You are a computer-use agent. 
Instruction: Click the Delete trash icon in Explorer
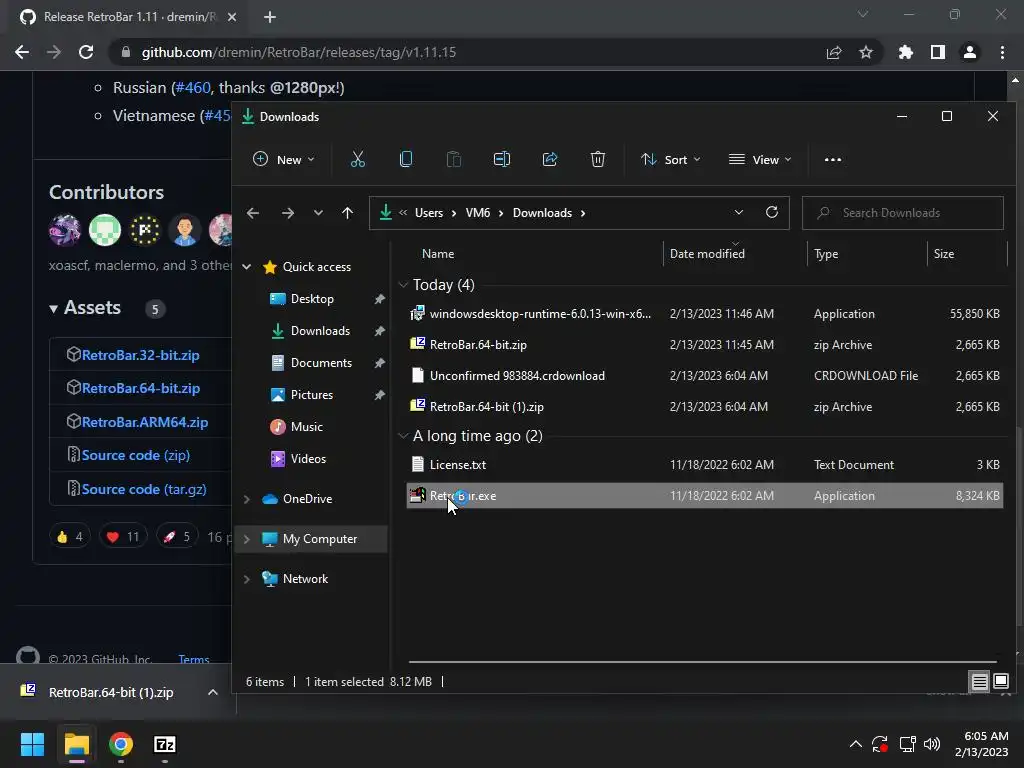click(x=598, y=159)
